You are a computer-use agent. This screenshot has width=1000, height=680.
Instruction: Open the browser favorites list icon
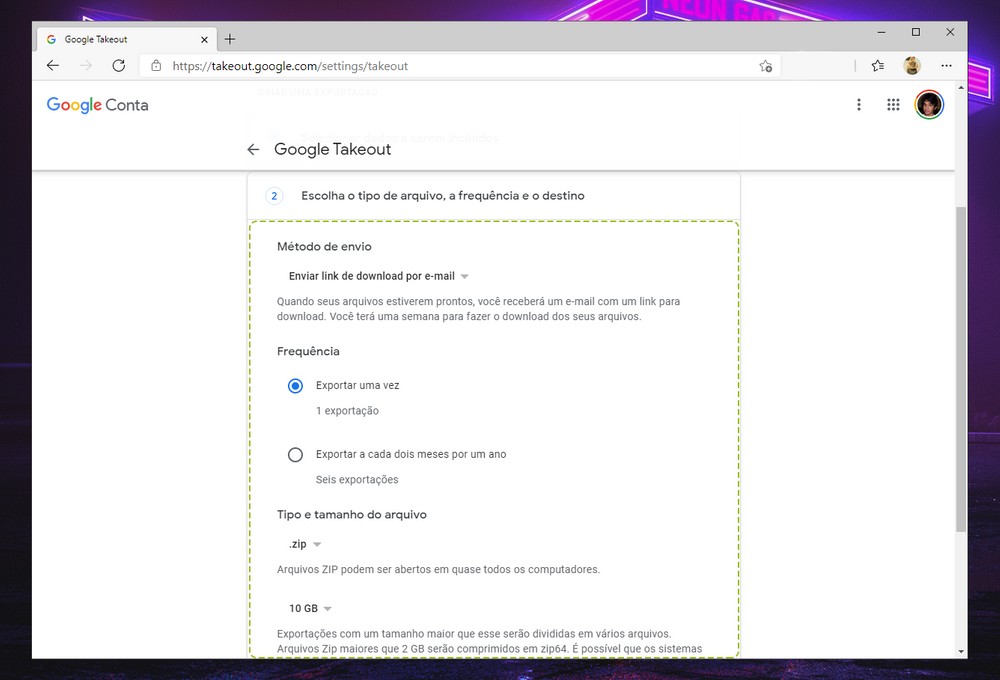pos(877,66)
